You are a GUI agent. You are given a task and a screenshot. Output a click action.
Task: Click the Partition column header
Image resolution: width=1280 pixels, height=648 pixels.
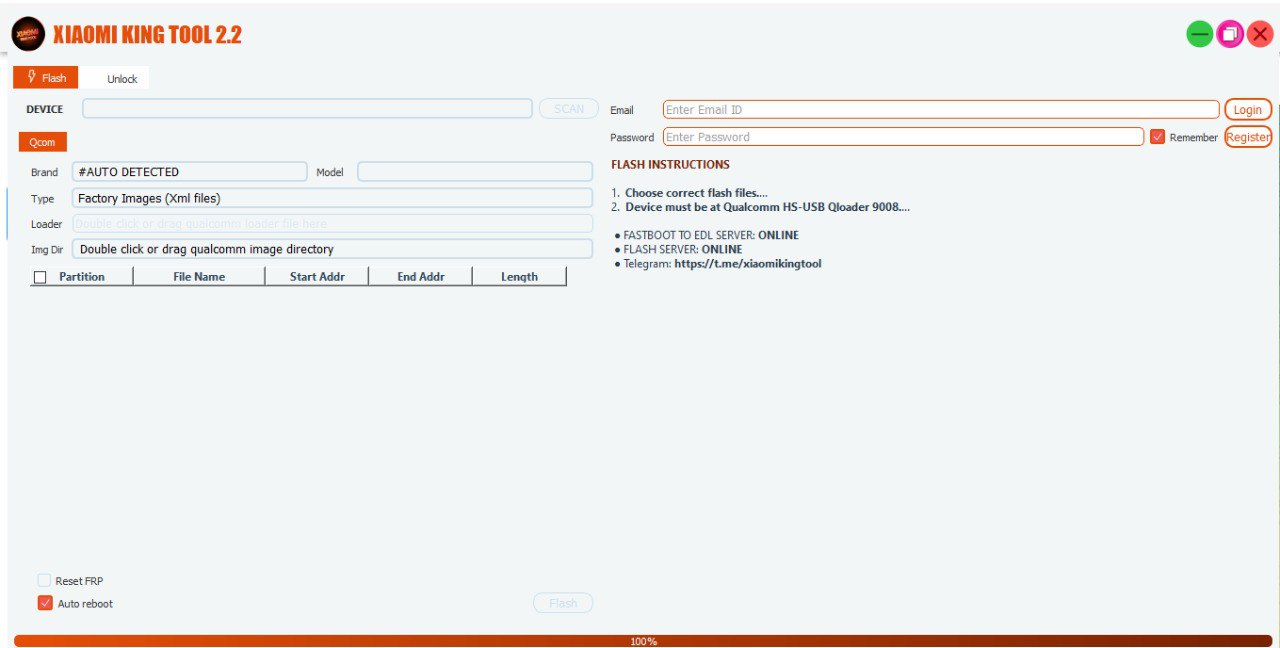(x=82, y=277)
